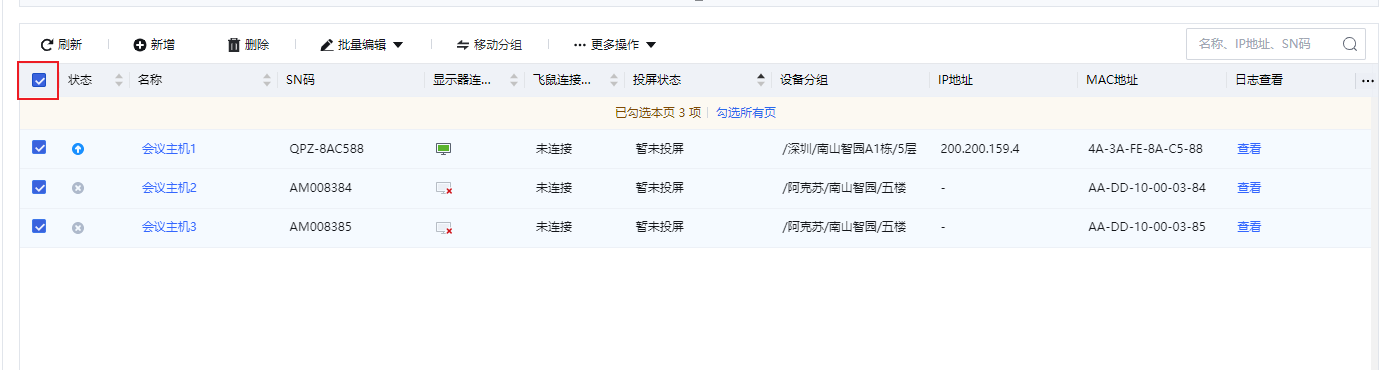This screenshot has height=370, width=1390.
Task: Click the SN code QPZ-8AC588
Action: pyautogui.click(x=326, y=149)
